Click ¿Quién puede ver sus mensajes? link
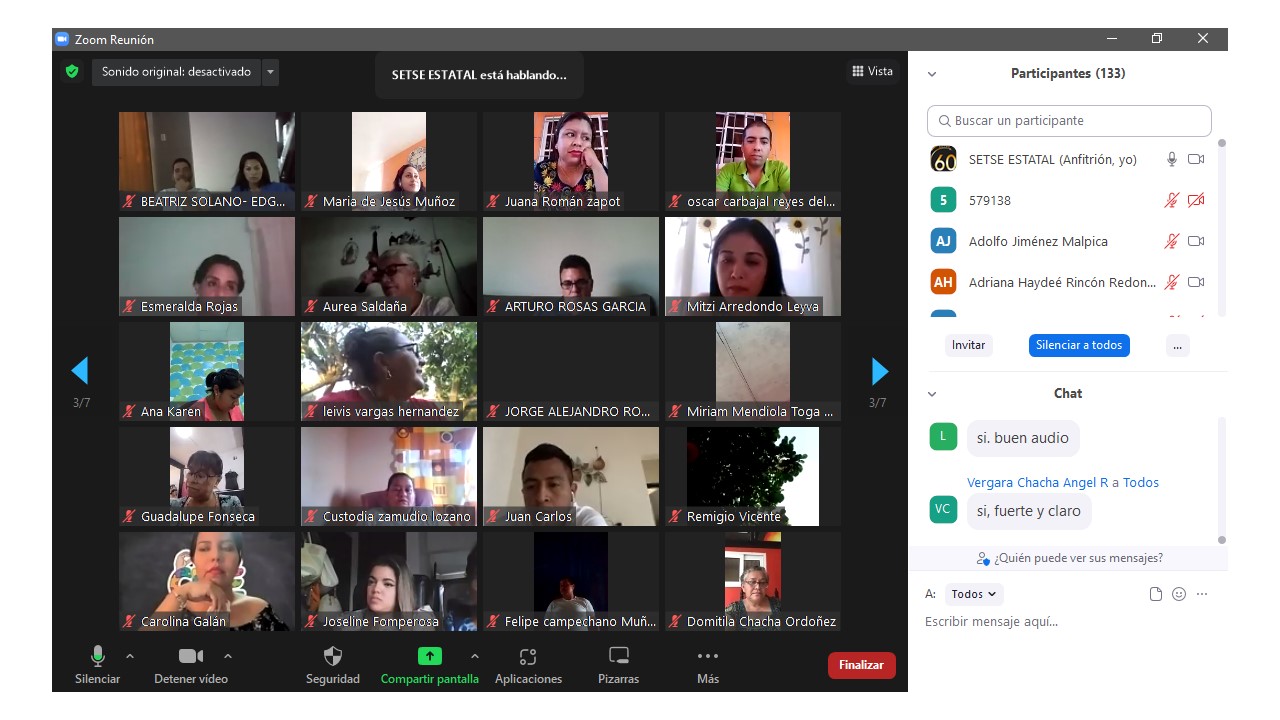1280x720 pixels. (x=1078, y=558)
